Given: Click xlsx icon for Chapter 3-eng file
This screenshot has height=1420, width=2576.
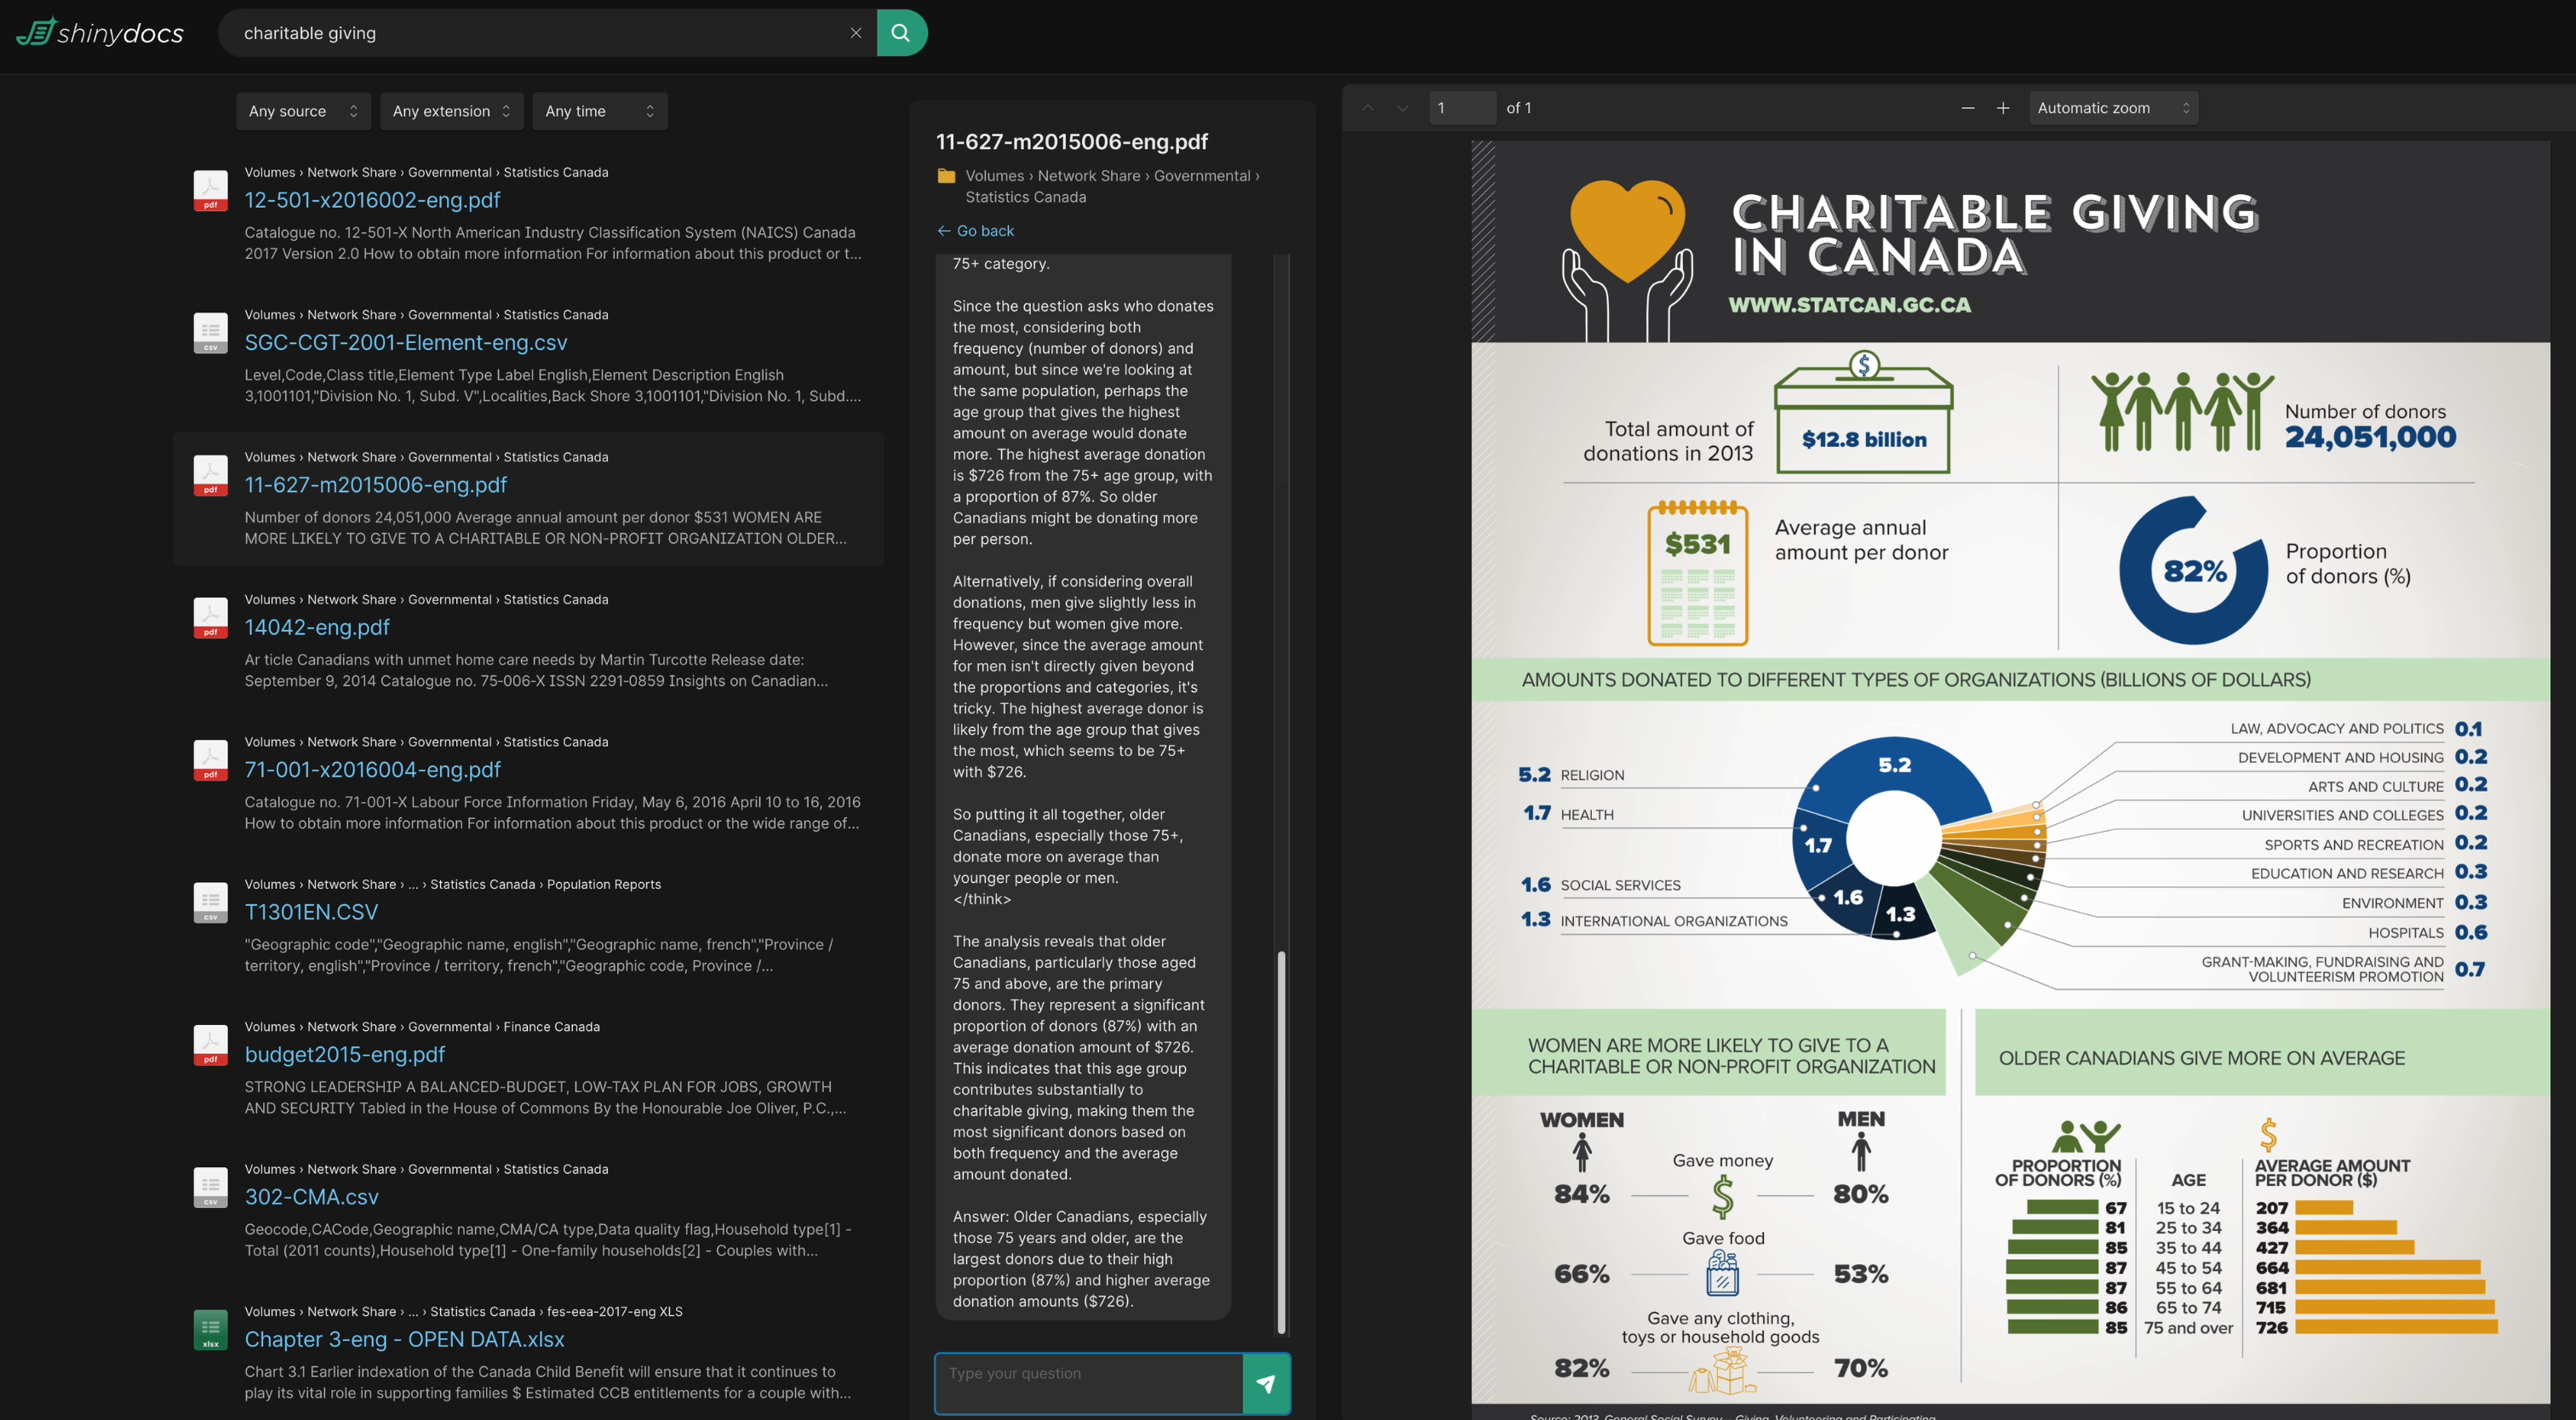Looking at the screenshot, I should pos(210,1330).
